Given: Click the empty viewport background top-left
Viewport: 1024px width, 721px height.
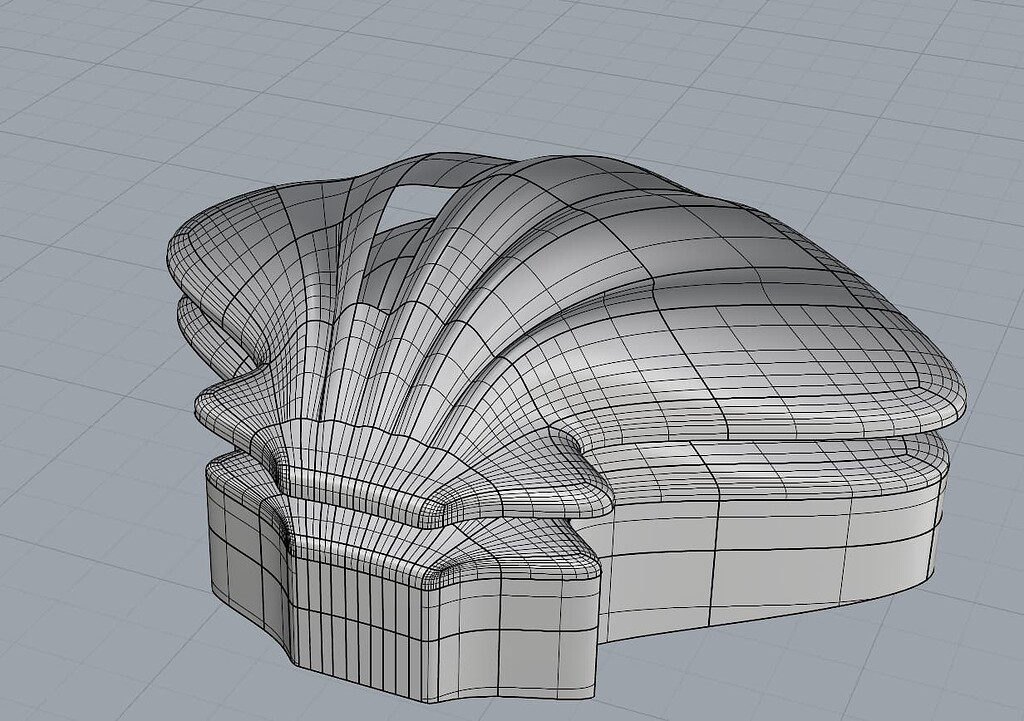Looking at the screenshot, I should click(x=80, y=60).
